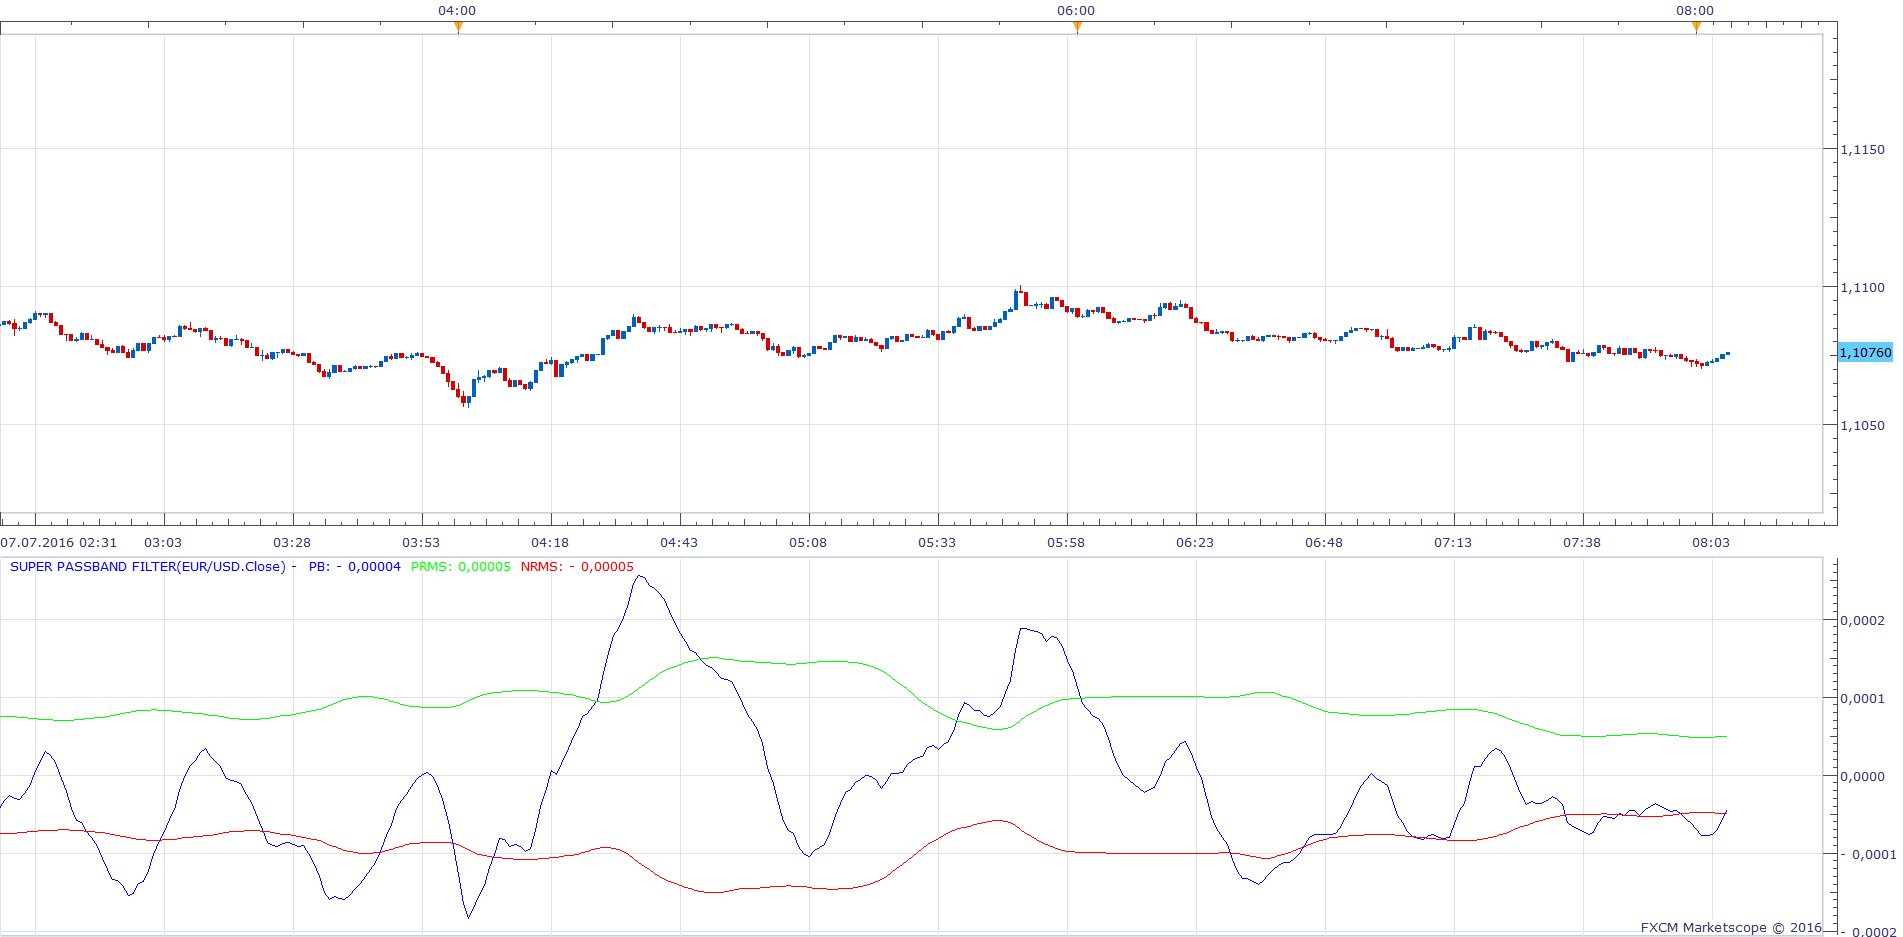
Task: Click the green PRMS: 0,00005 label
Action: point(460,567)
